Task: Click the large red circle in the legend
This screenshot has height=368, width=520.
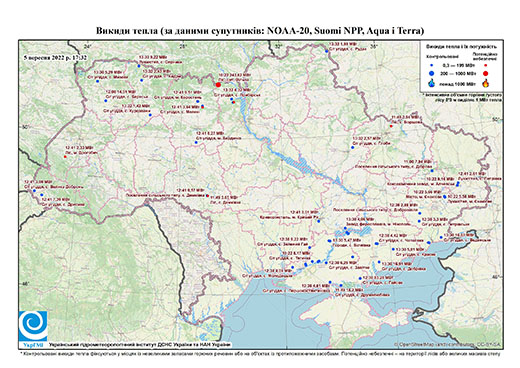Action: (485, 73)
